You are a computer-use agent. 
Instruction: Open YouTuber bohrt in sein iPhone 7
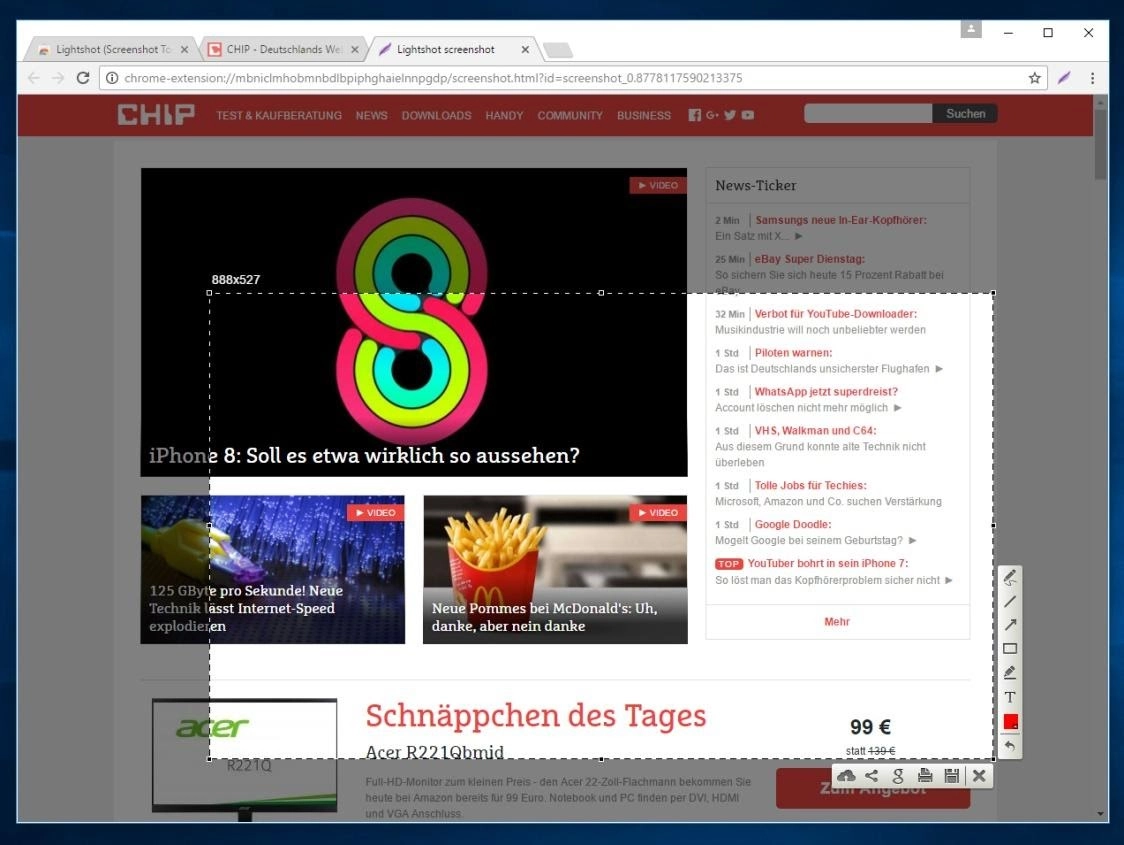(x=828, y=563)
